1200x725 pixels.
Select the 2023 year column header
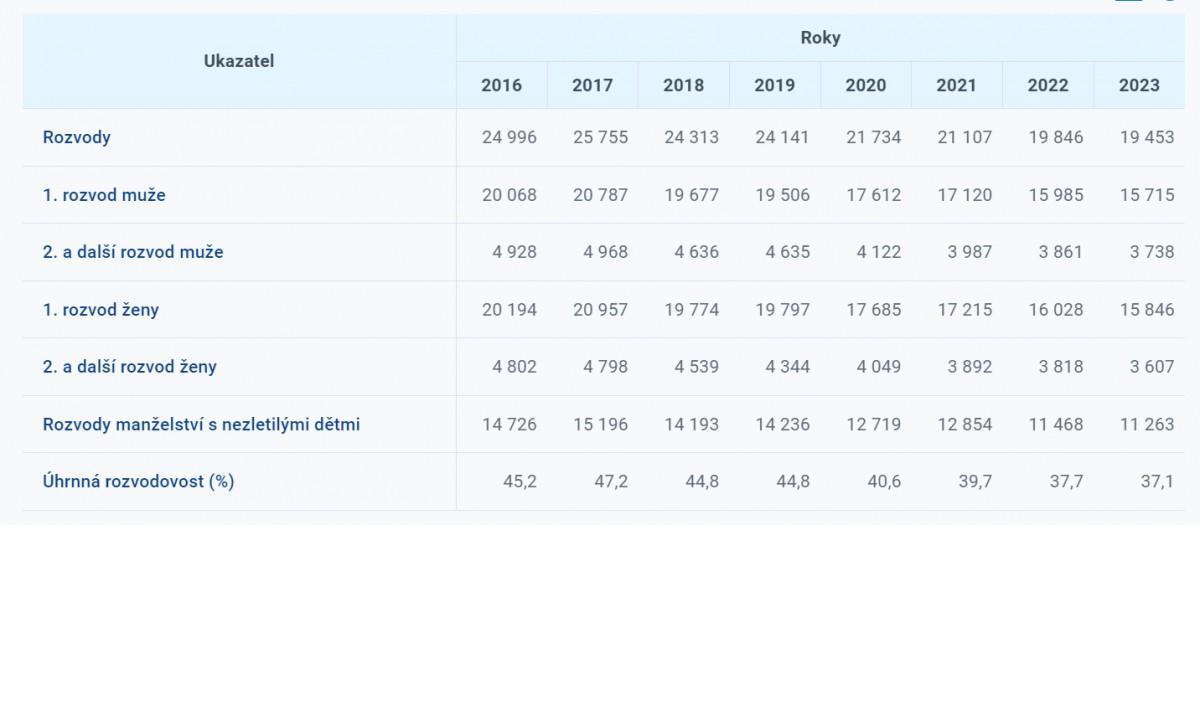point(1139,85)
